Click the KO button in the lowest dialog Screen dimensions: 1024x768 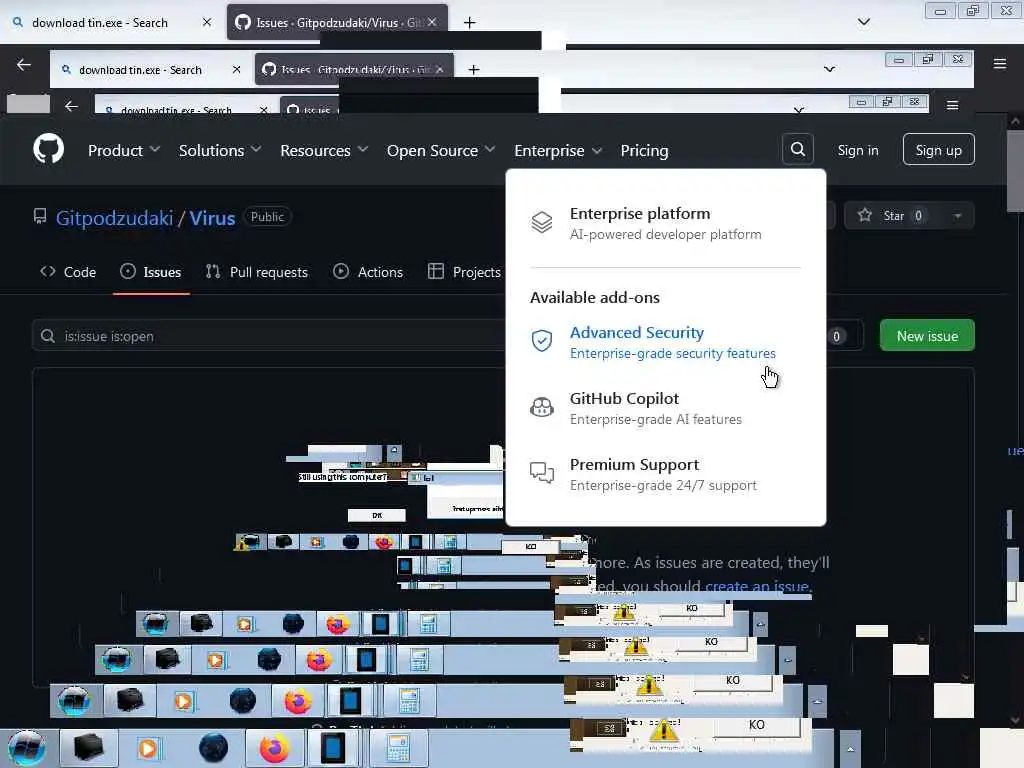(x=756, y=726)
